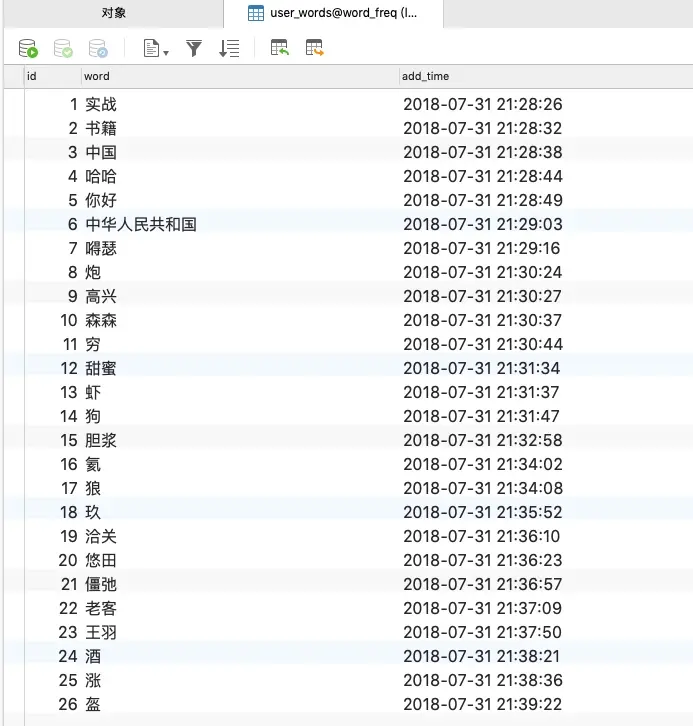Click the timestamp 2018-07-31 21:28:49
The width and height of the screenshot is (693, 726).
[x=483, y=200]
